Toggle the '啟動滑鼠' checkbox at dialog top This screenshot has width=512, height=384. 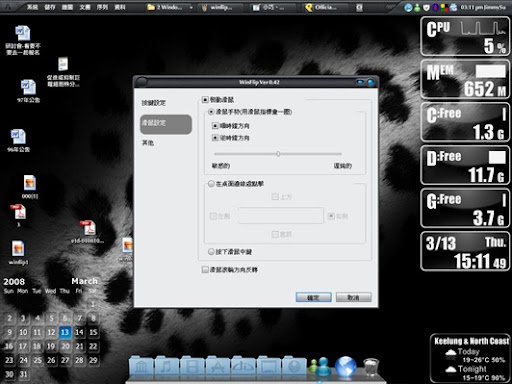(x=205, y=100)
